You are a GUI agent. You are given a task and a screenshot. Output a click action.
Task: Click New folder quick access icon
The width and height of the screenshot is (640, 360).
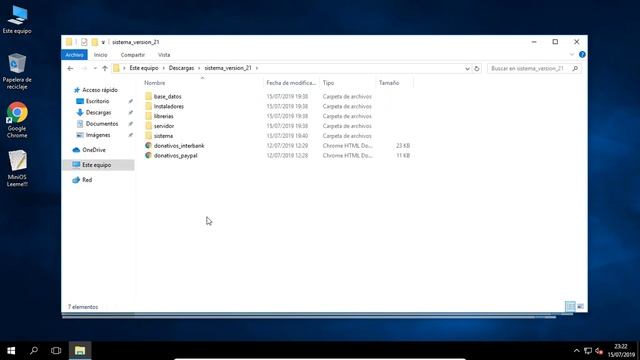95,42
